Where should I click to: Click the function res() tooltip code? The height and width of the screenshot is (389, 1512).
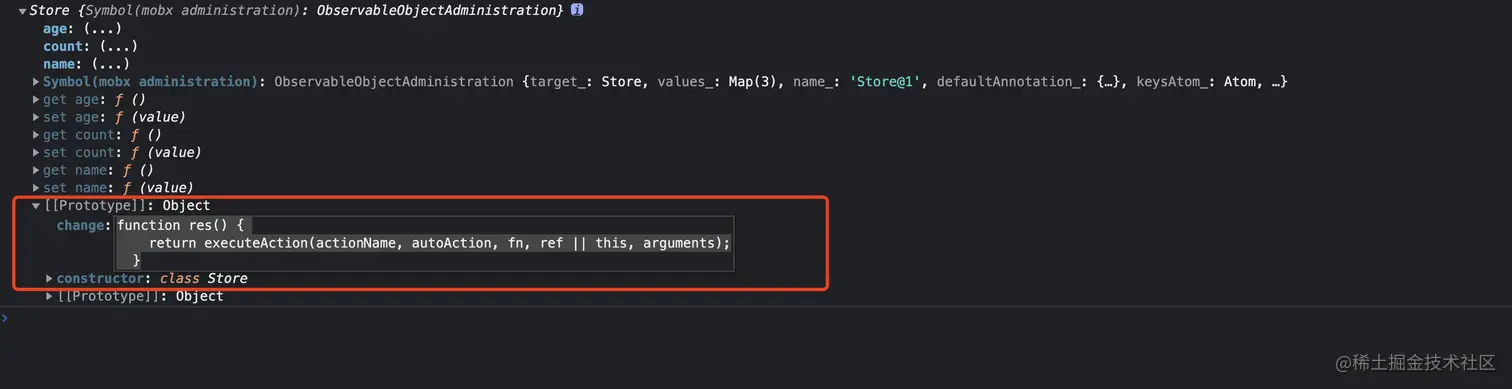pos(424,243)
